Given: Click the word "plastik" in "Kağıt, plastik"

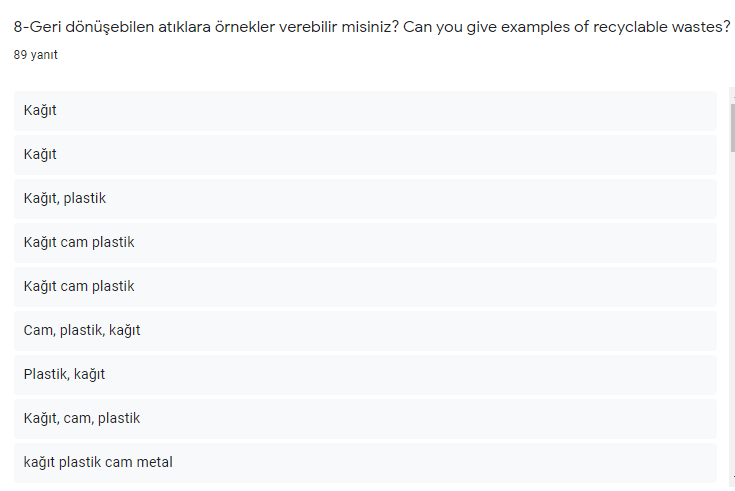Looking at the screenshot, I should click(x=84, y=198).
